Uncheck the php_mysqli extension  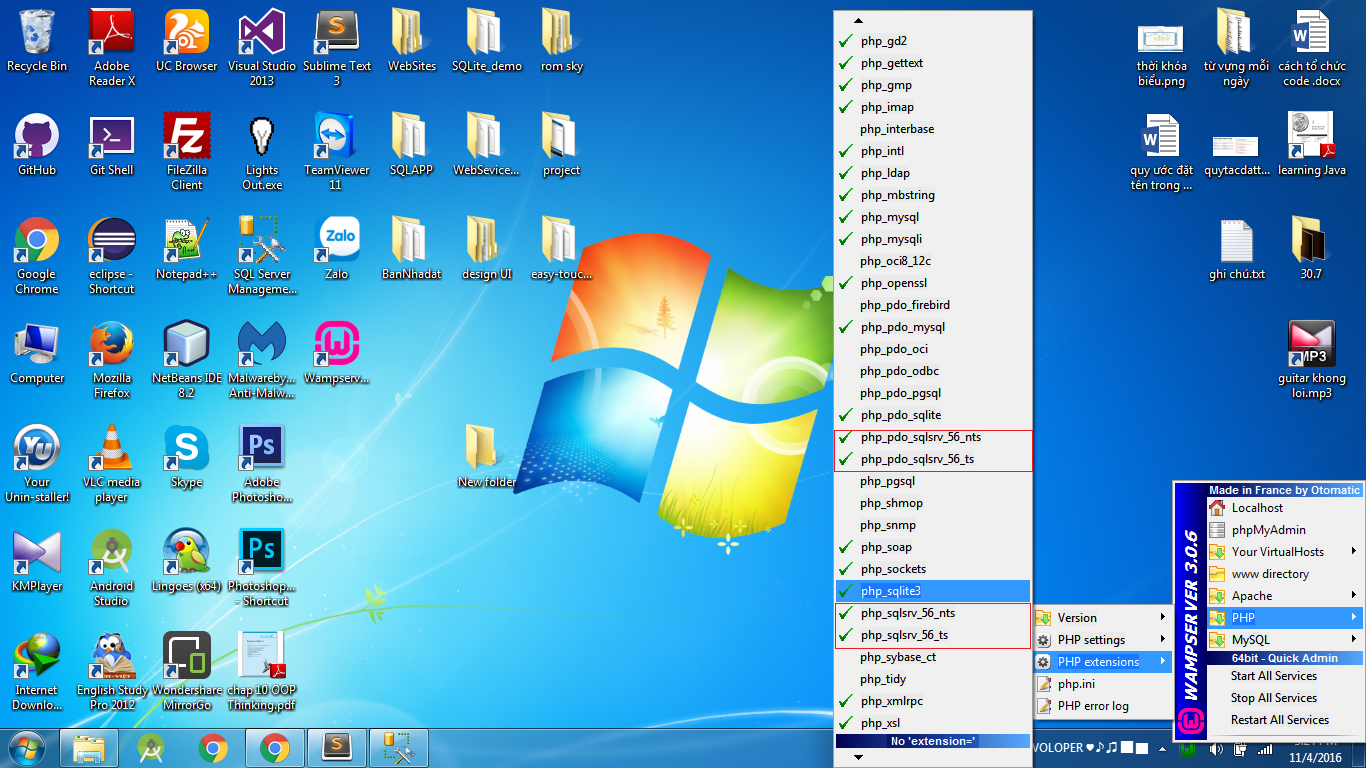tap(933, 239)
